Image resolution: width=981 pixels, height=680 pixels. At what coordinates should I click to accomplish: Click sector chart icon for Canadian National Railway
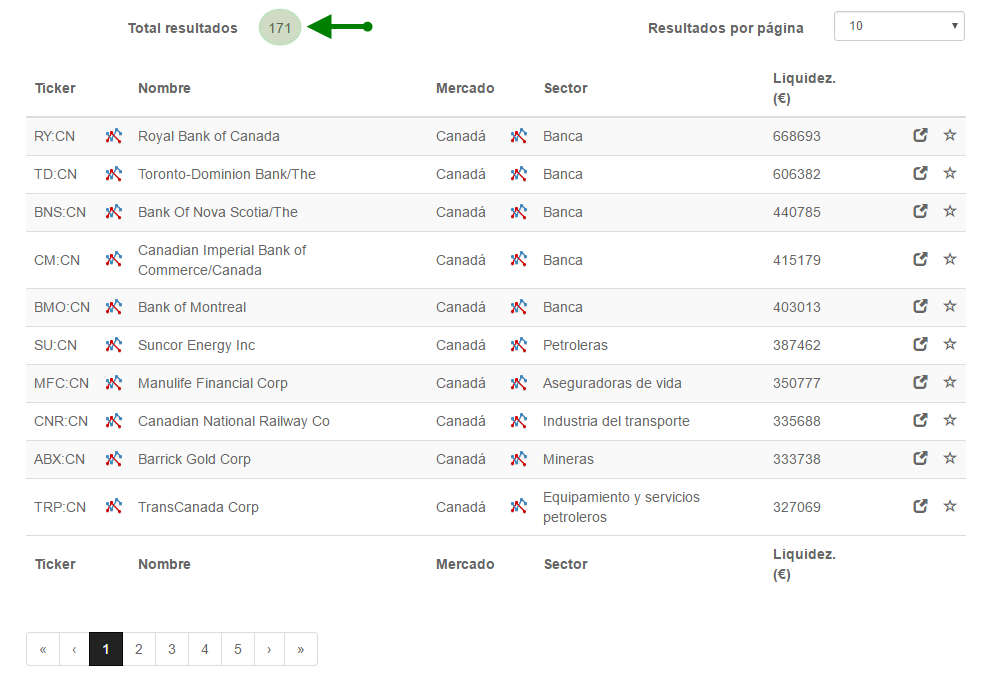pos(518,421)
